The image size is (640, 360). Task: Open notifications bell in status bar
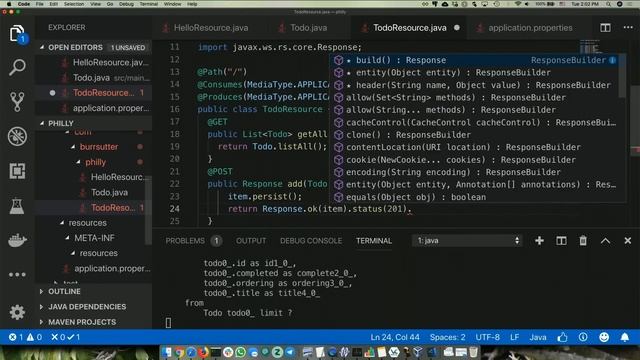(x=625, y=337)
